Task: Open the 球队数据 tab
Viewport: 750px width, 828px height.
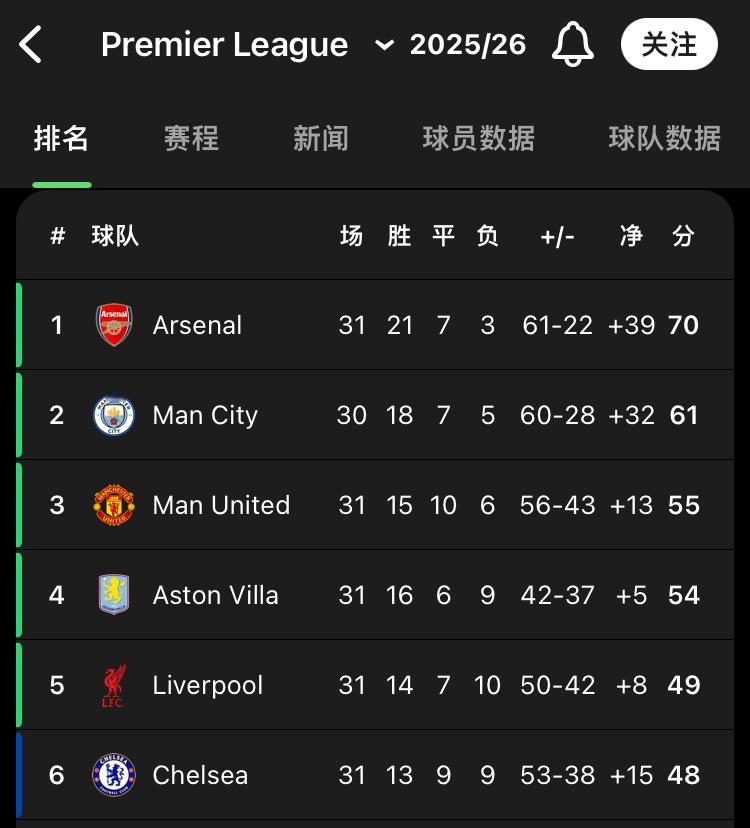Action: tap(665, 138)
